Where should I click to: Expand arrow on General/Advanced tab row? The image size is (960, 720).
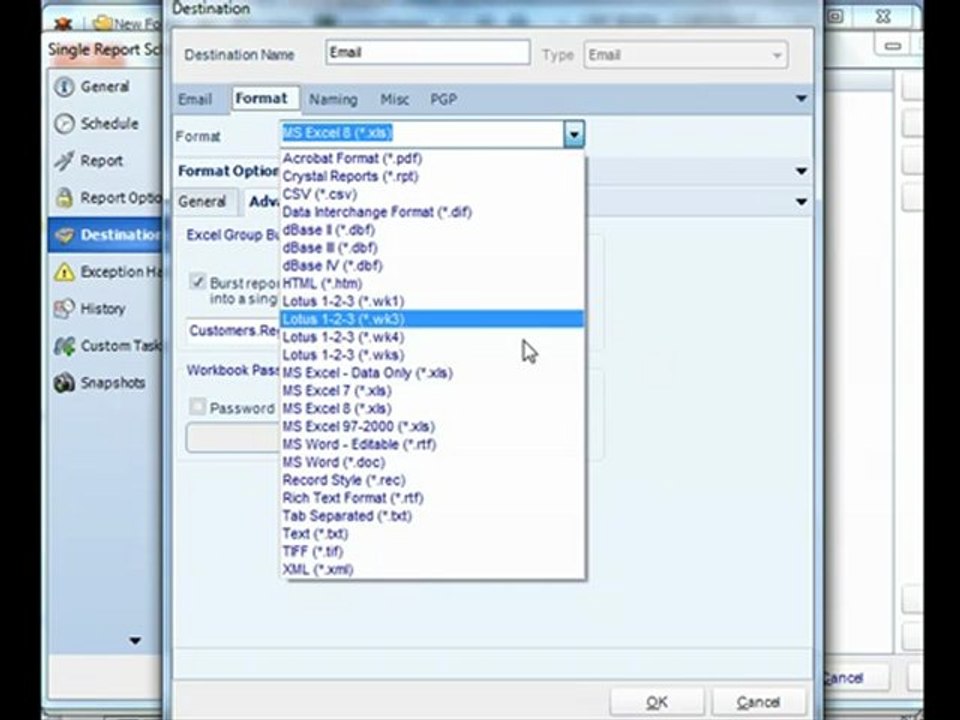[x=801, y=201]
